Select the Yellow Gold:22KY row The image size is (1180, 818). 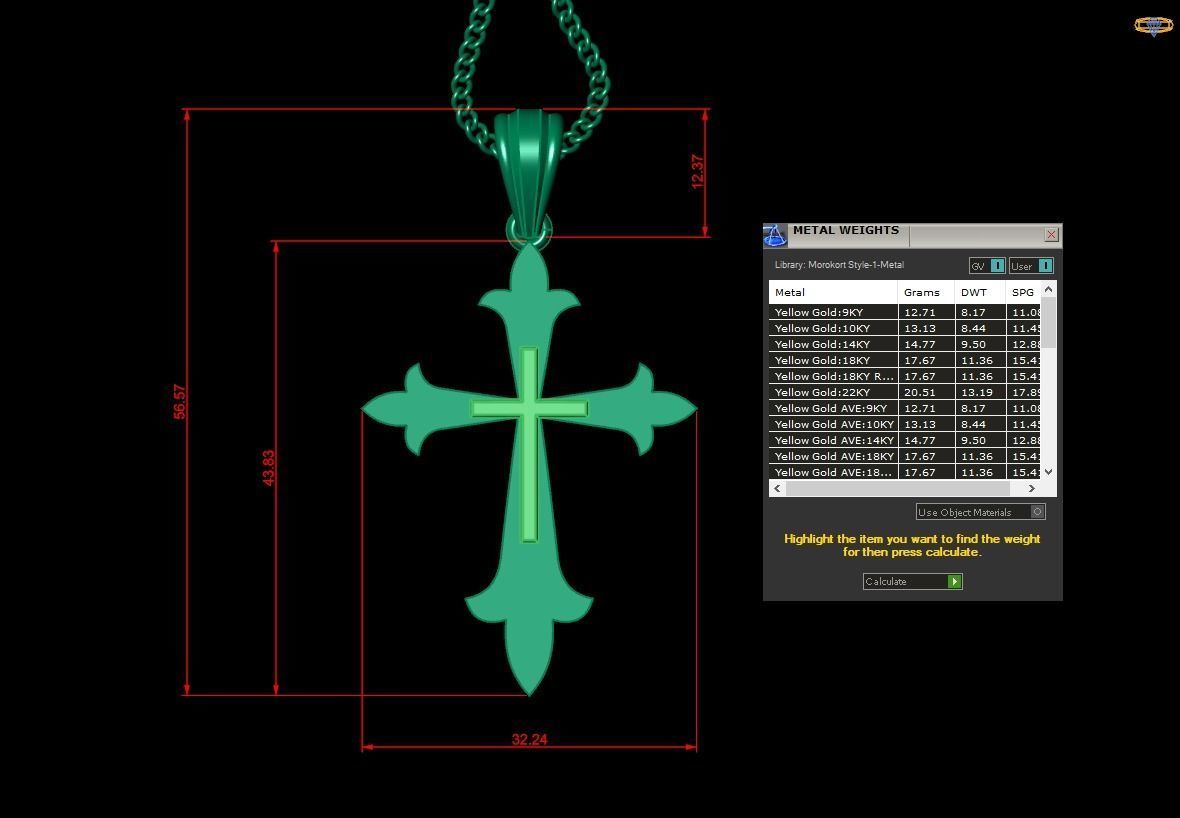tap(905, 392)
